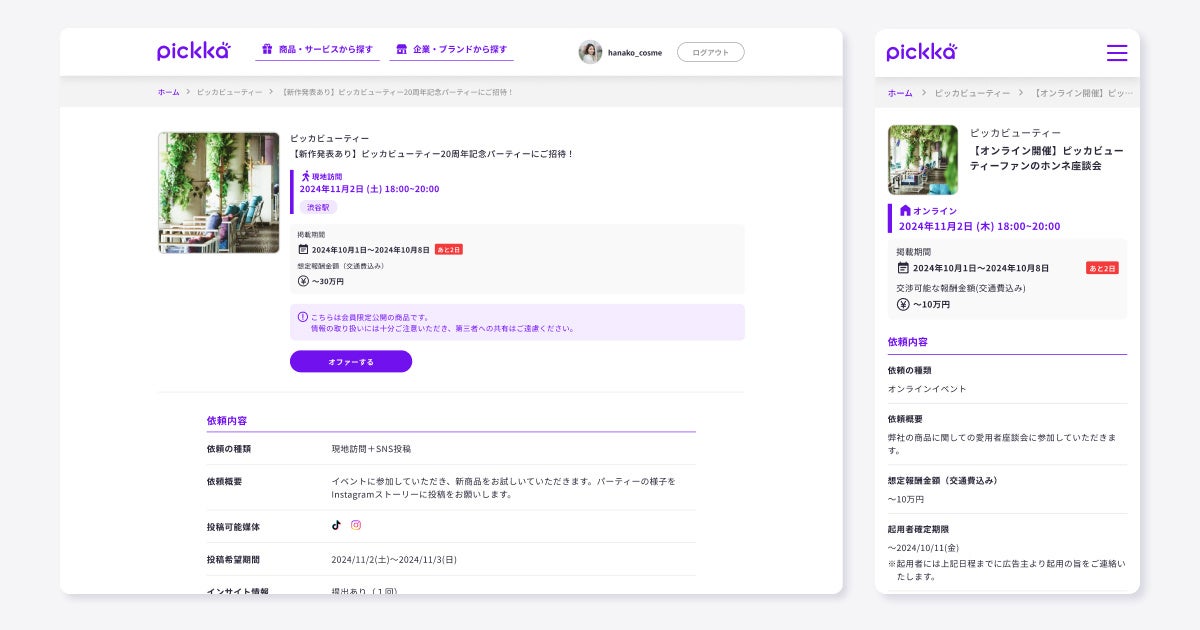1200x630 pixels.
Task: Click the yen icon next to 〜30万円
Action: click(x=303, y=281)
